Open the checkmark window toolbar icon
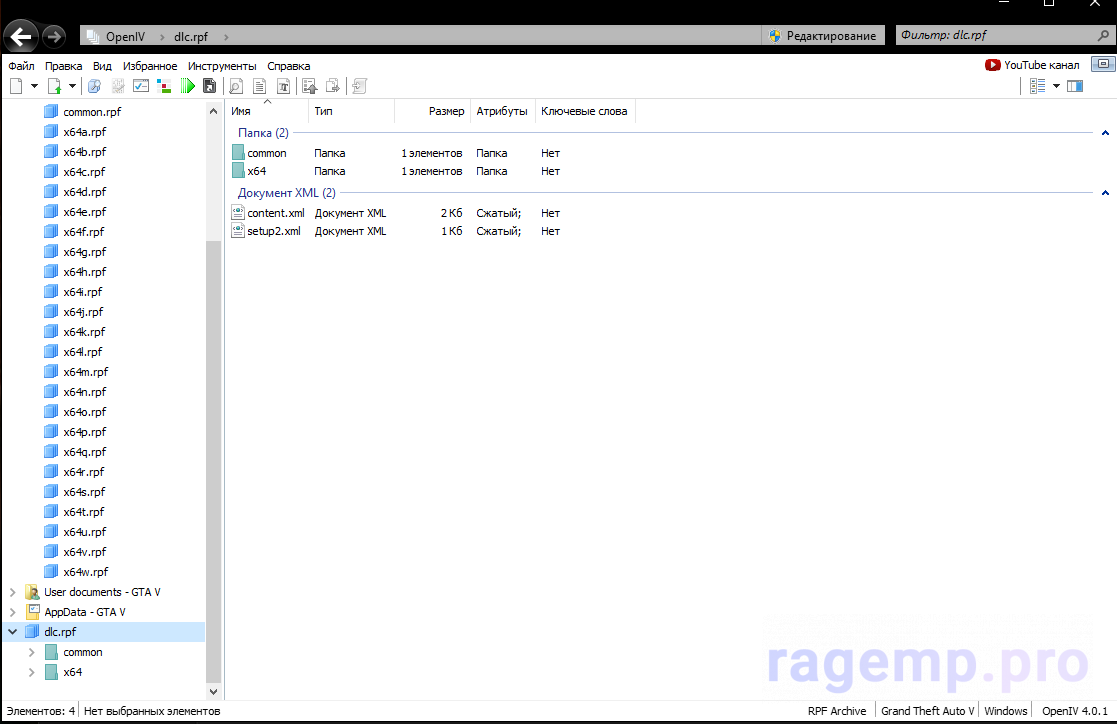The image size is (1117, 724). pos(141,86)
